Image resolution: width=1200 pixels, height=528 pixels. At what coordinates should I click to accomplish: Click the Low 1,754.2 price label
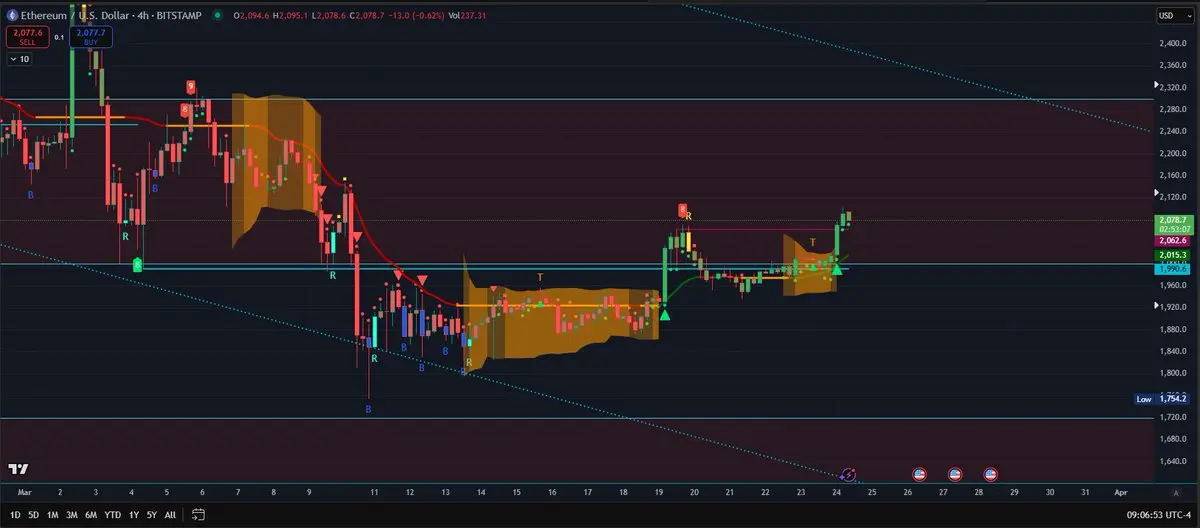pyautogui.click(x=1162, y=399)
